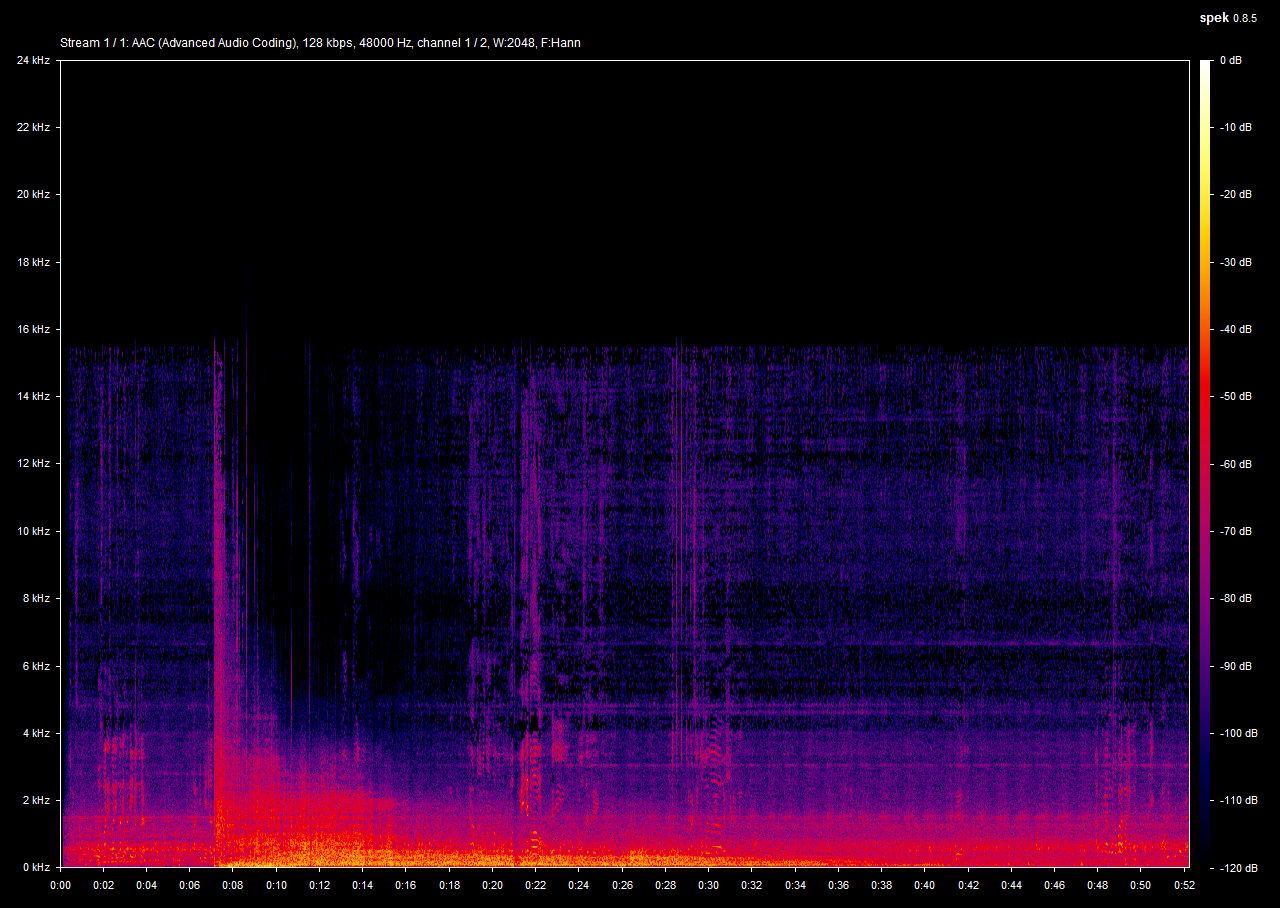
Task: Select the 0 dB scale label
Action: 1231,60
